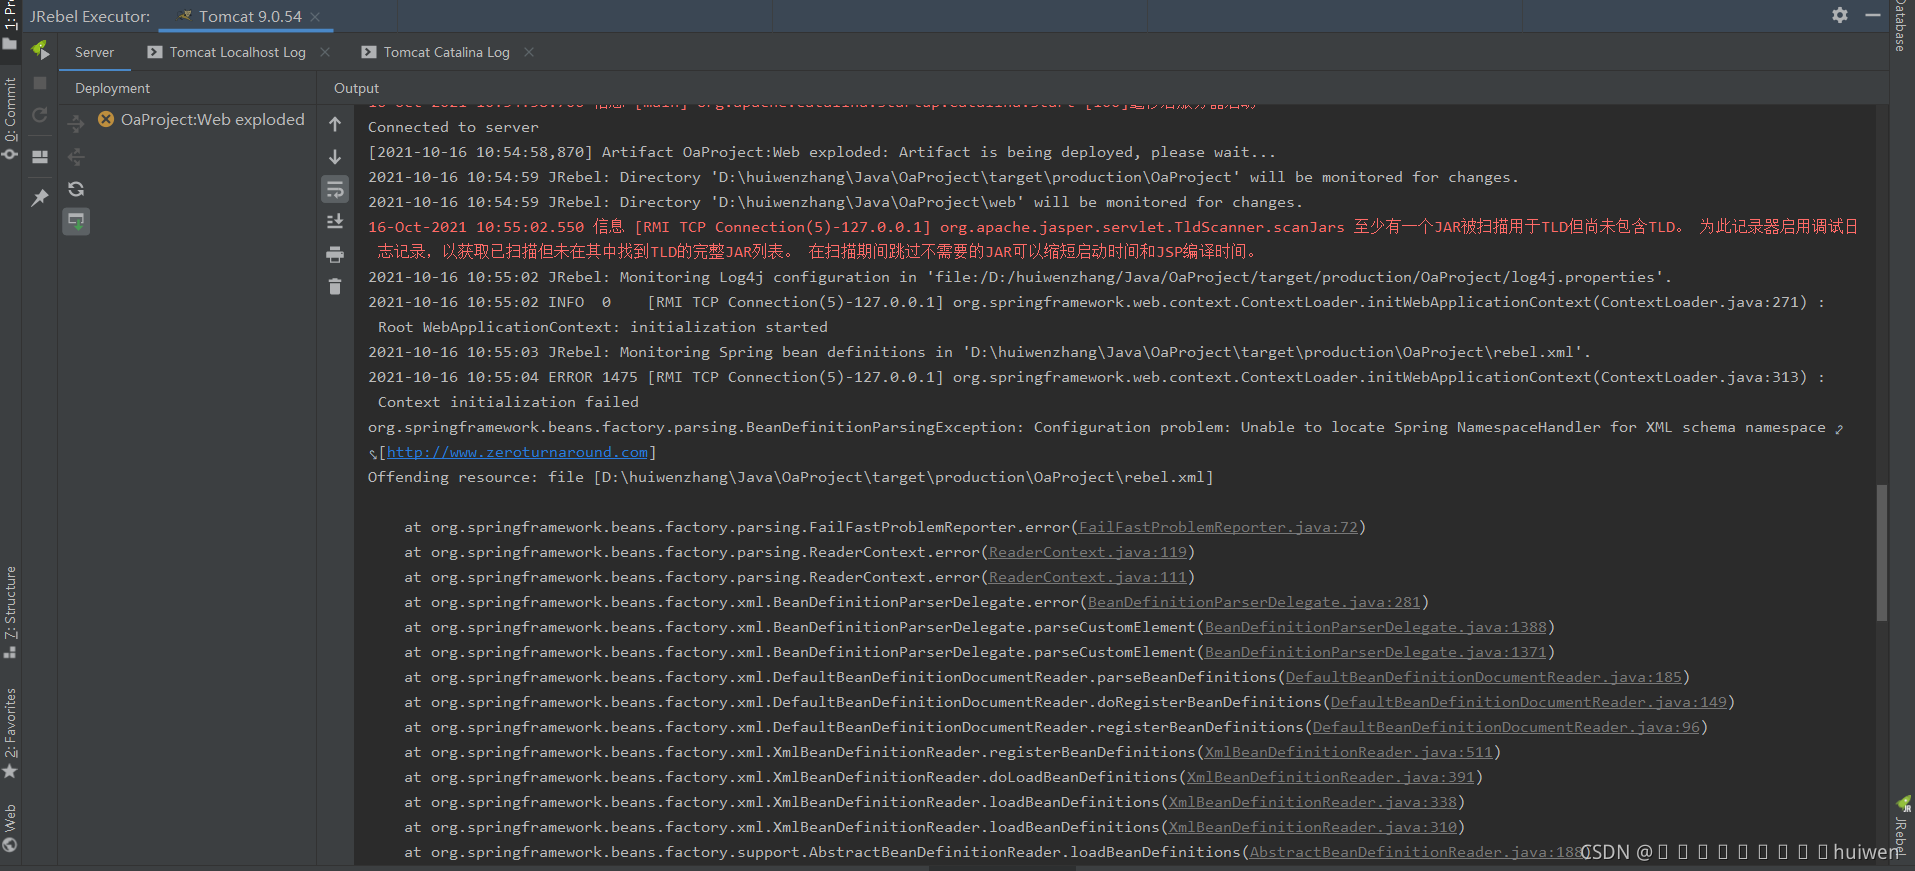Close the Tomcat Localhost Log tab
Image resolution: width=1915 pixels, height=871 pixels.
pos(325,52)
